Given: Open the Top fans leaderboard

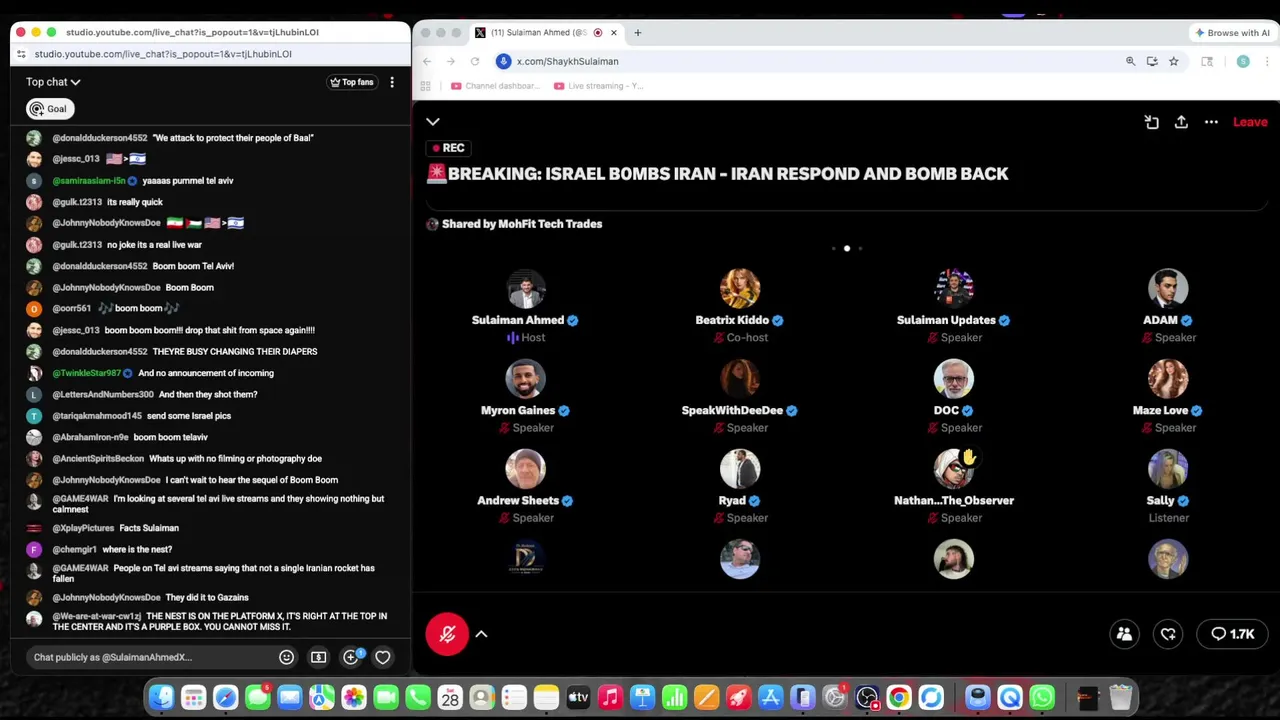Looking at the screenshot, I should [x=351, y=82].
